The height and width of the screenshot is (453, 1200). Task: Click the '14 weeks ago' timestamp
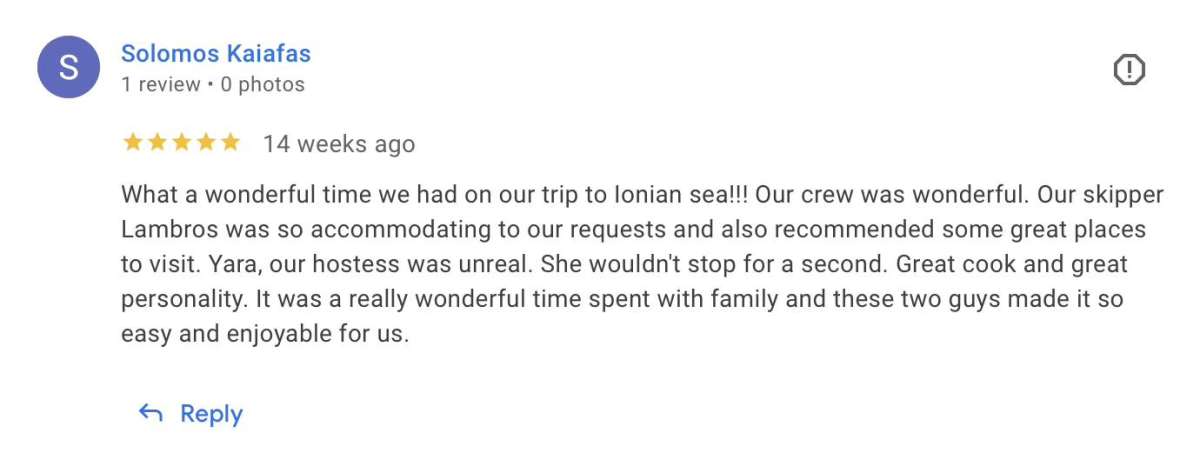[x=338, y=144]
